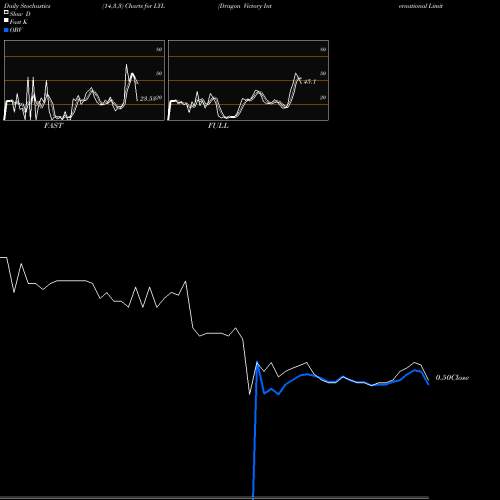Click the highest spike in the FAST chart
Image resolution: width=500 pixels, height=500 pixels.
[126, 65]
